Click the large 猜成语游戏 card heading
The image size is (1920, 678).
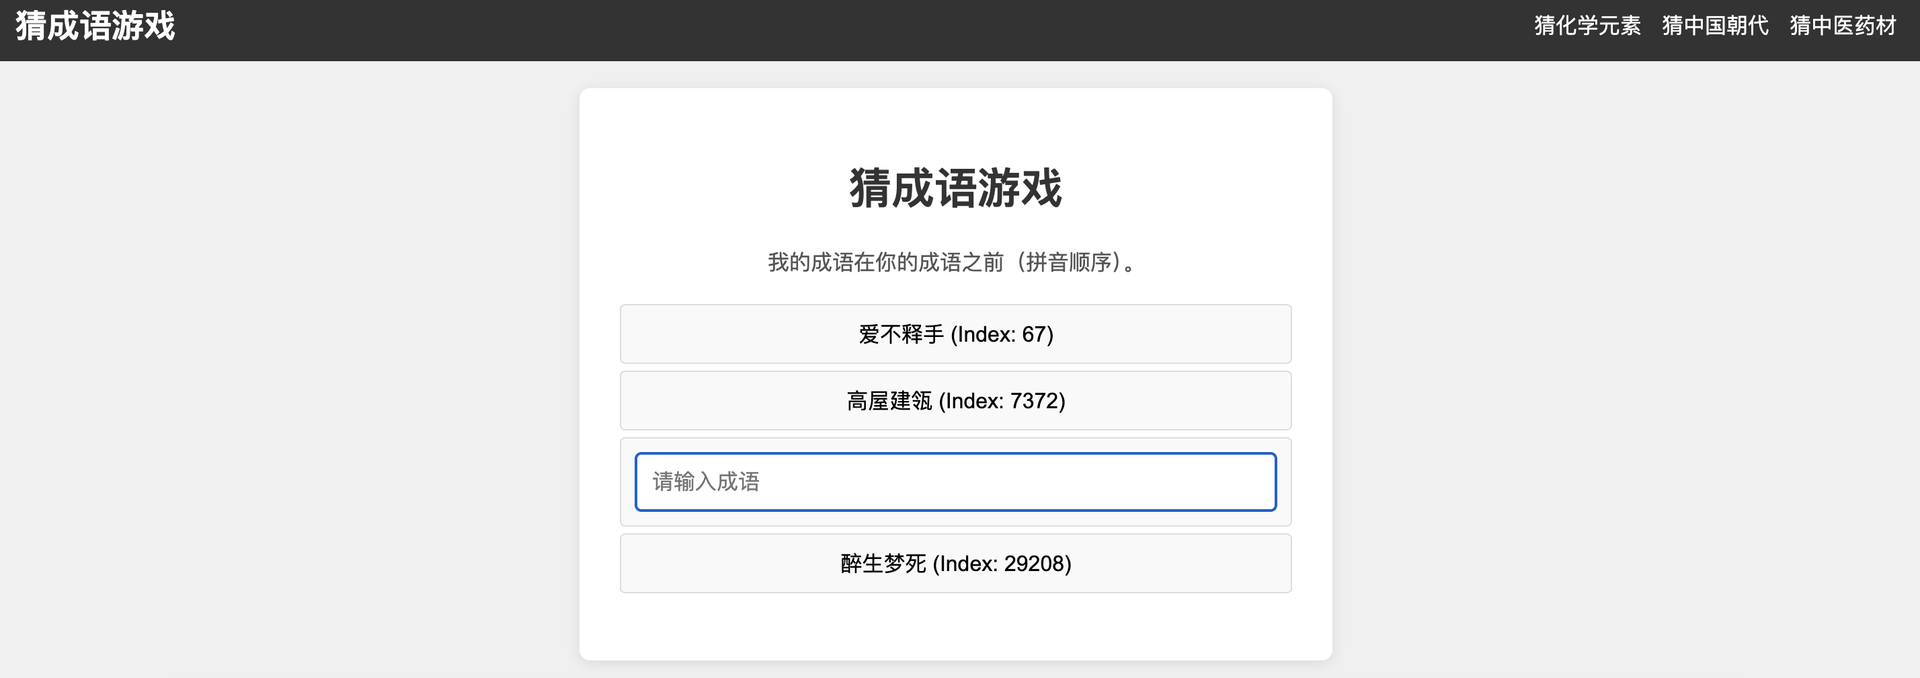click(x=955, y=188)
